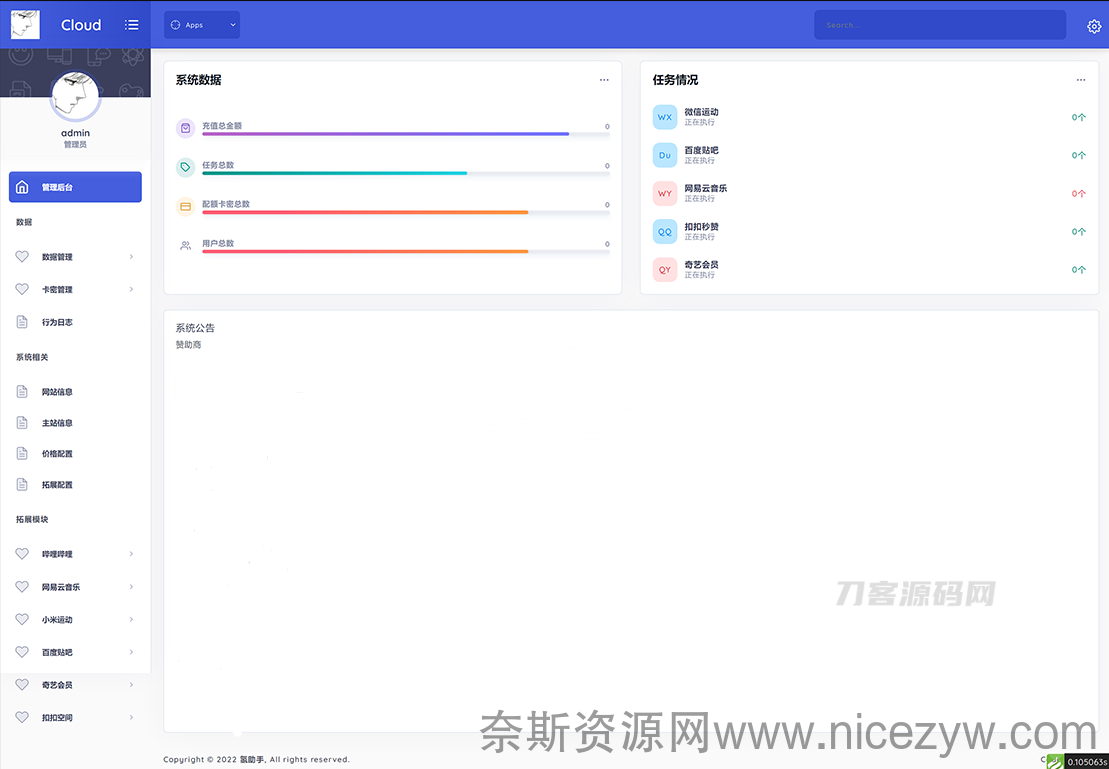
Task: Click heart icon beside 小米运动
Action: pyautogui.click(x=22, y=619)
